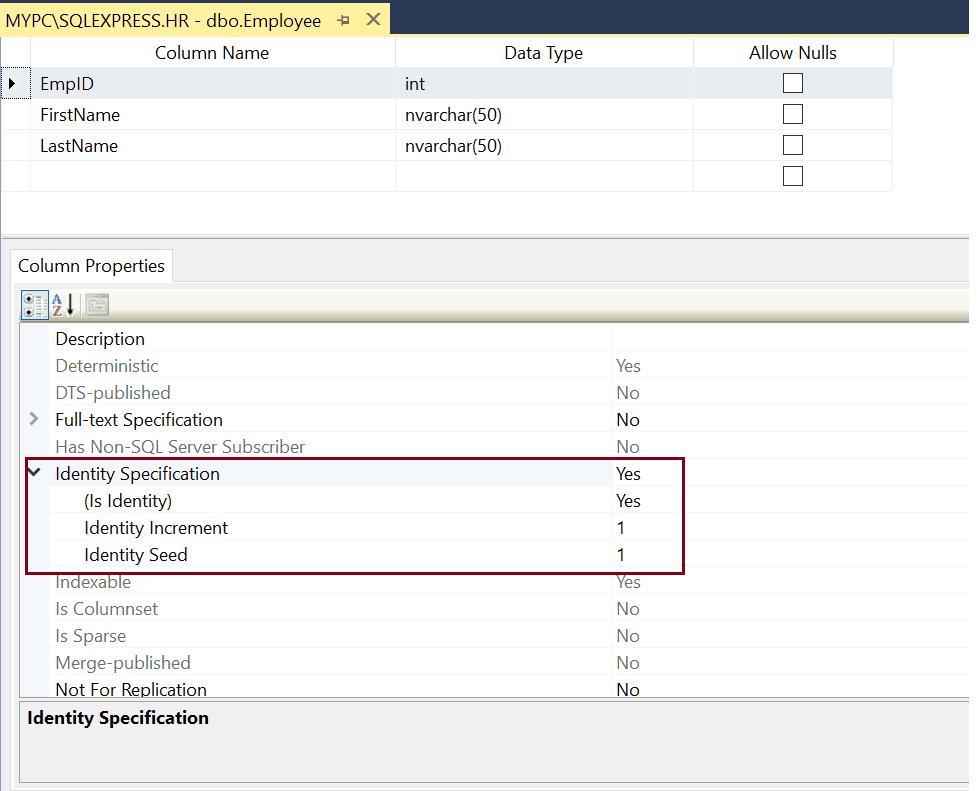Screen dimensions: 978x791
Task: Pin the dbo.Employee document tab
Action: point(343,20)
